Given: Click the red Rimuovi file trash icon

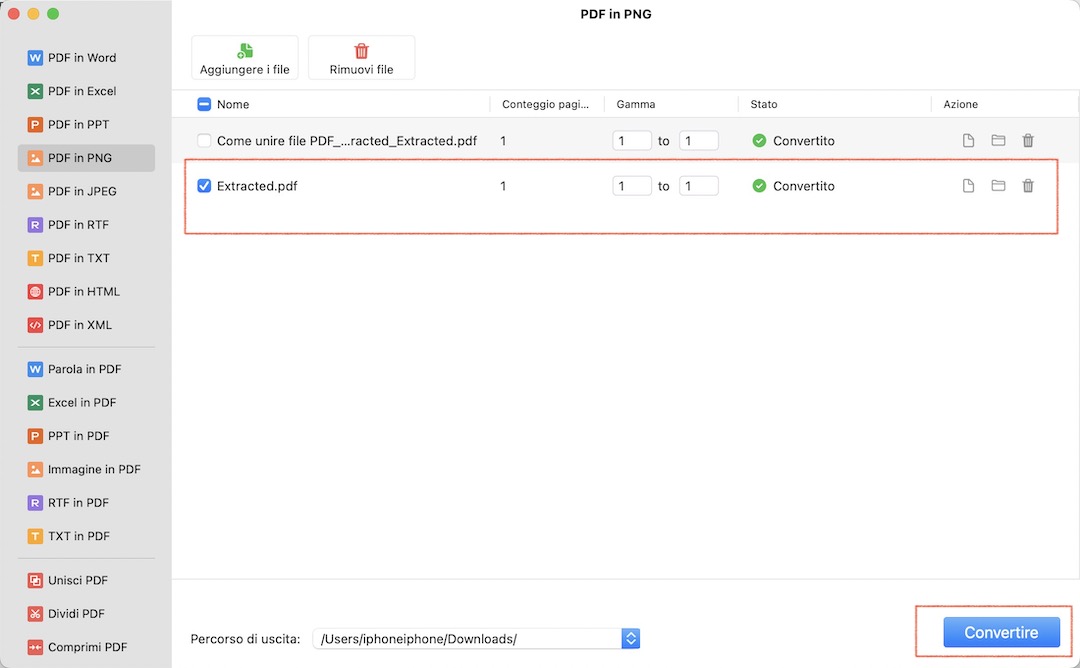Looking at the screenshot, I should pos(362,51).
